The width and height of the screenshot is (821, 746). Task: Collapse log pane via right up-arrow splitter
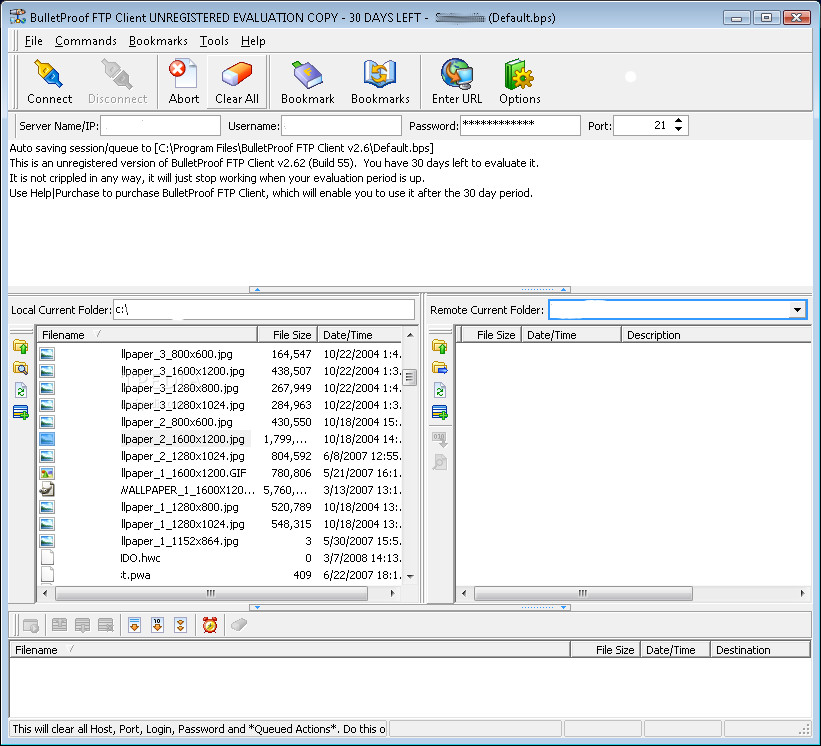click(563, 289)
